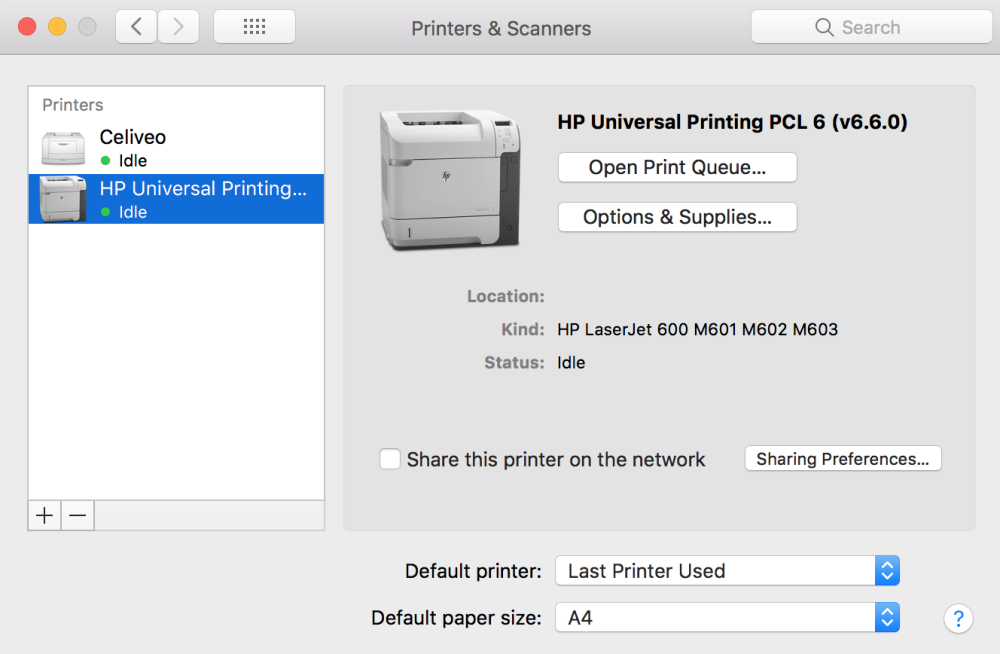Click the HP printer icon in sidebar
The width and height of the screenshot is (1000, 654).
coord(62,198)
